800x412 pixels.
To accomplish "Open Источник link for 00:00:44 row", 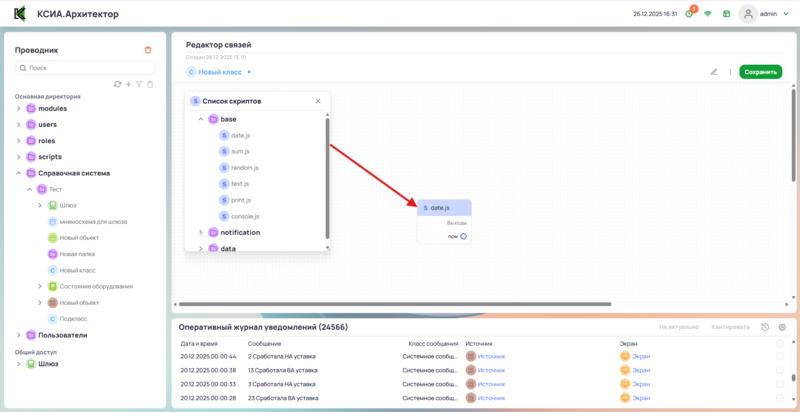I will [x=491, y=356].
